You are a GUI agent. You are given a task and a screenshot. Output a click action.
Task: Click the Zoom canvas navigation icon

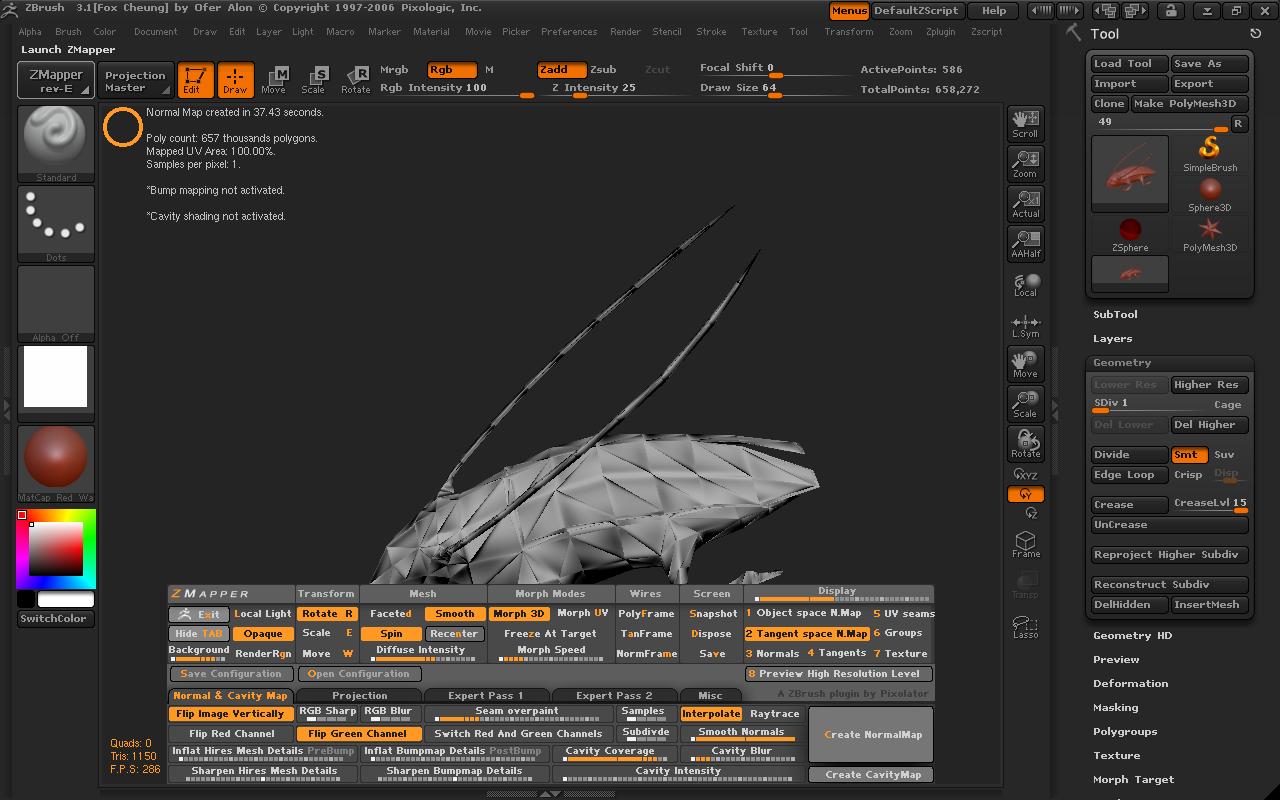[x=1025, y=163]
